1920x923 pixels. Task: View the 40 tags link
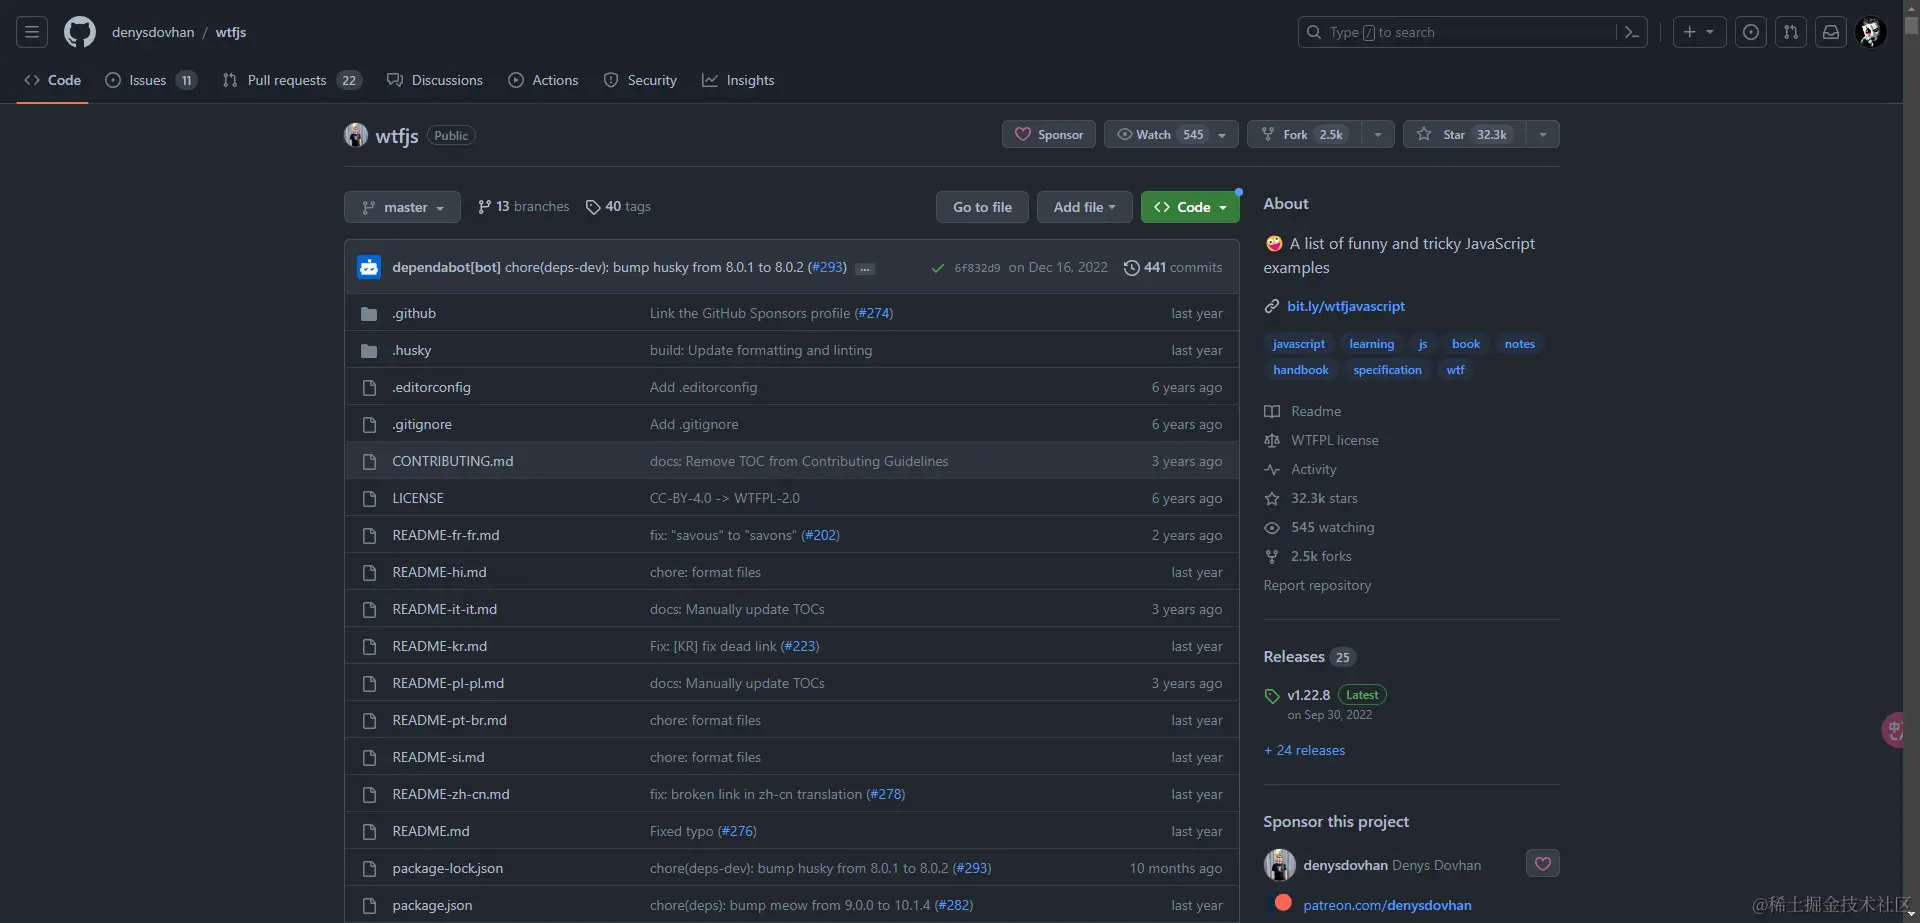tap(618, 206)
